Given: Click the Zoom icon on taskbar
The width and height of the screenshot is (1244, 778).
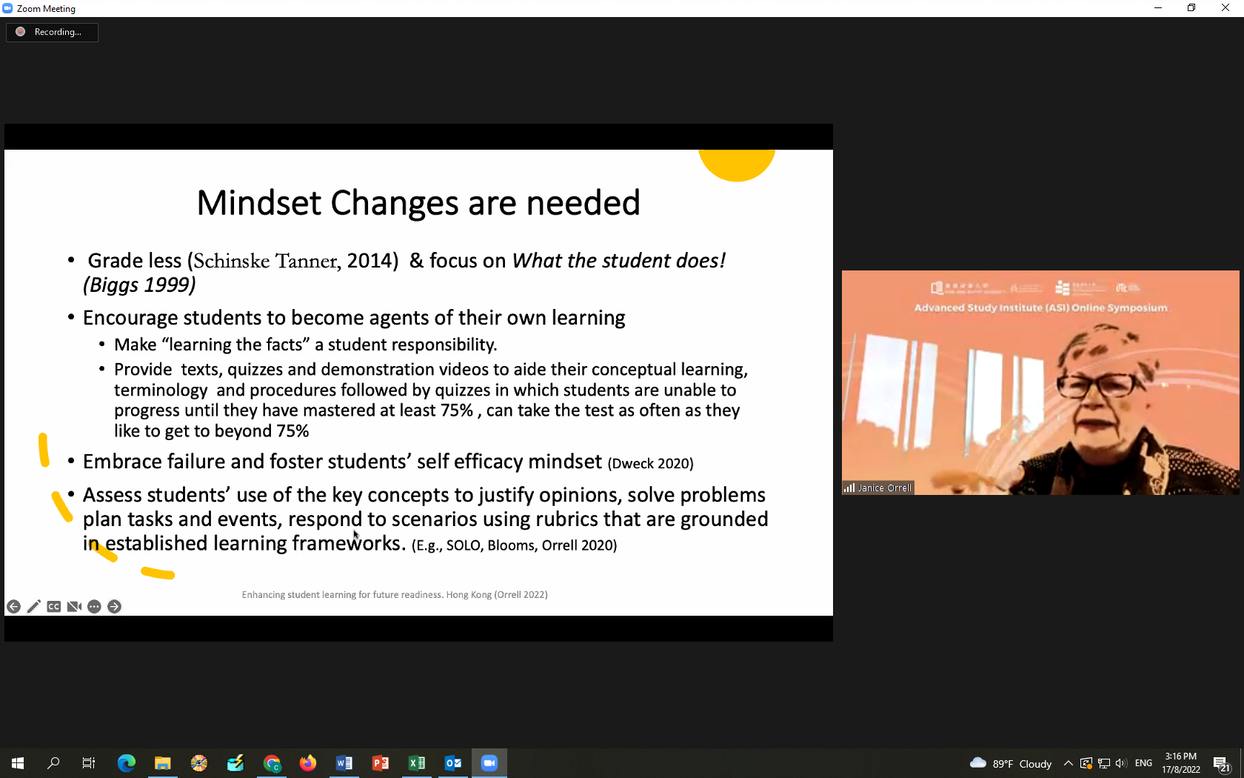Looking at the screenshot, I should pyautogui.click(x=489, y=763).
